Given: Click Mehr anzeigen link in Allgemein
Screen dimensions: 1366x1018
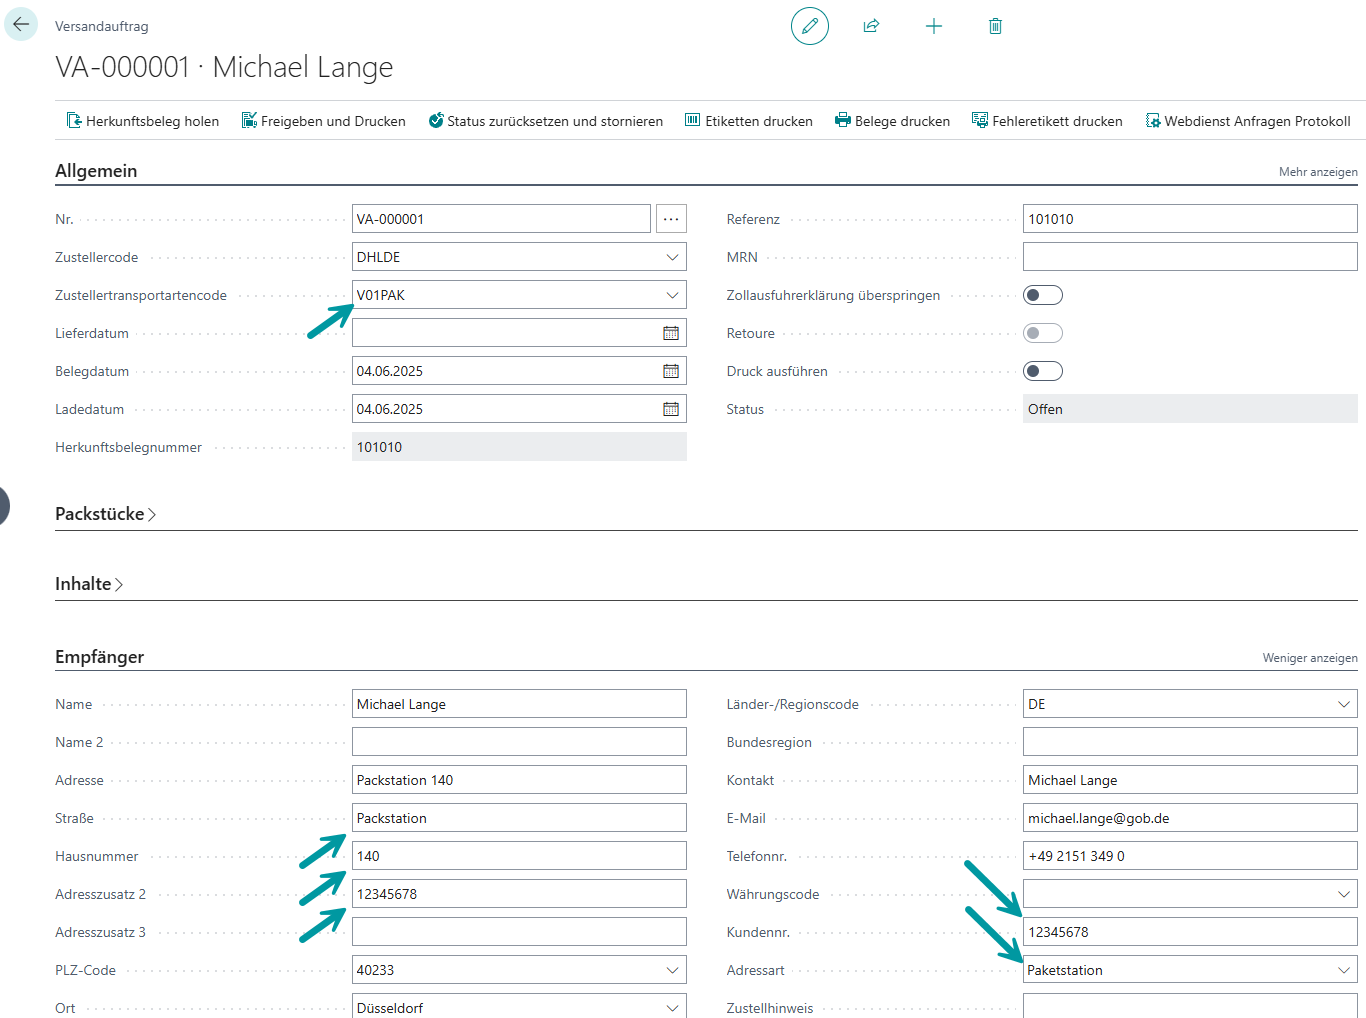Looking at the screenshot, I should click(1317, 172).
